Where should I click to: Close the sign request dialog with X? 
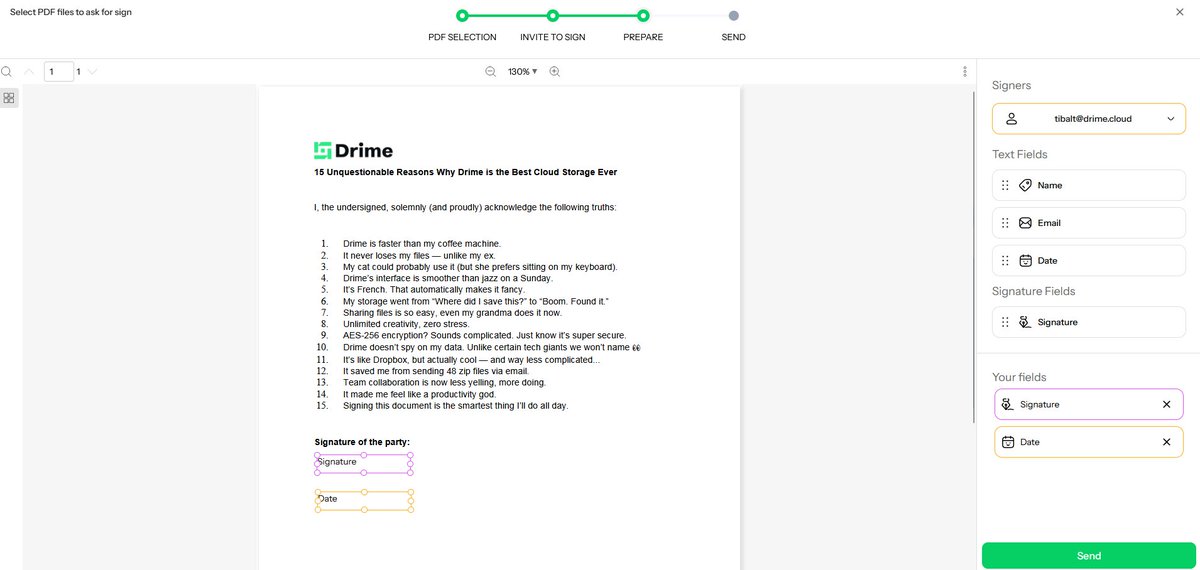coord(1180,12)
